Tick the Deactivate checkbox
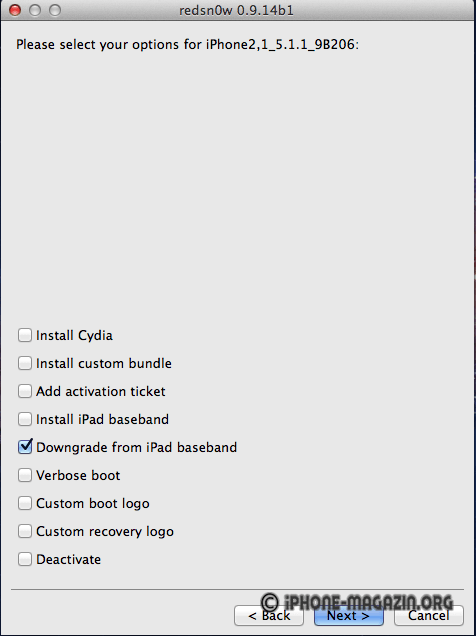 [25, 559]
